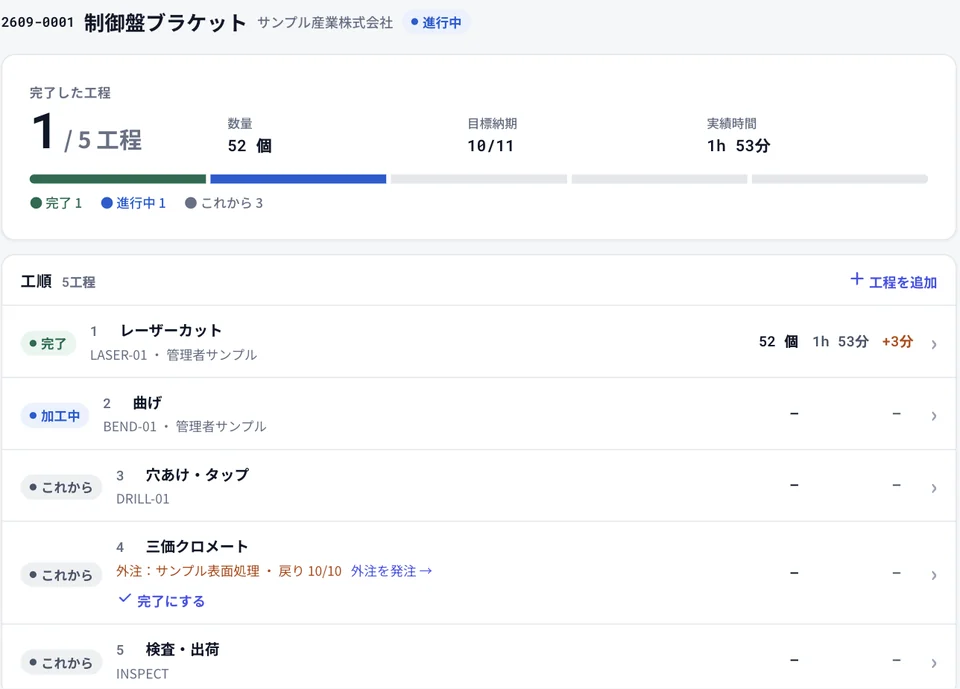Click the 1h 53分 time in レーザーカット row
Screen dimensions: 960x689
pos(841,342)
